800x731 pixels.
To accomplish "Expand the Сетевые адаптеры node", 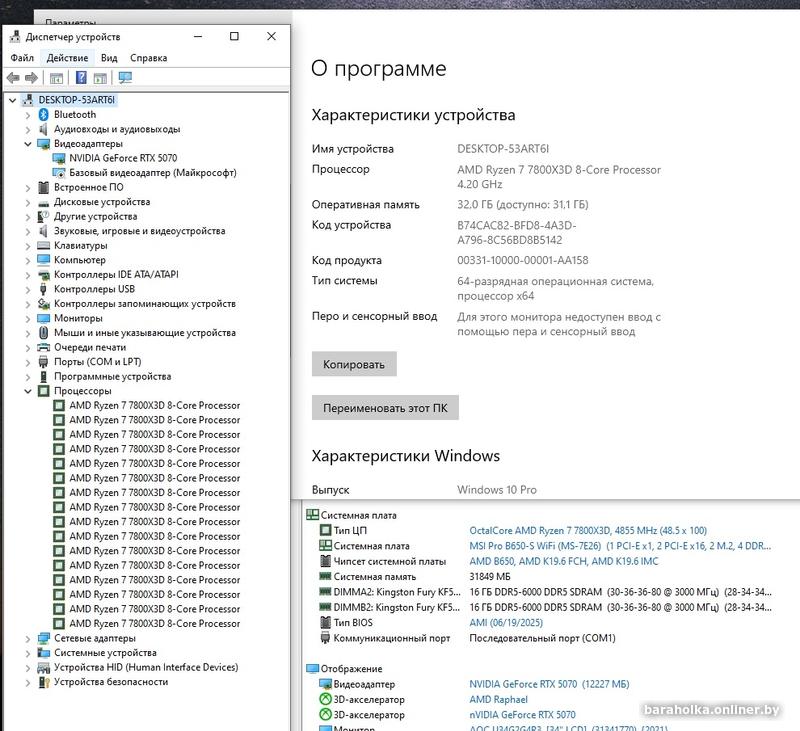I will pos(28,639).
